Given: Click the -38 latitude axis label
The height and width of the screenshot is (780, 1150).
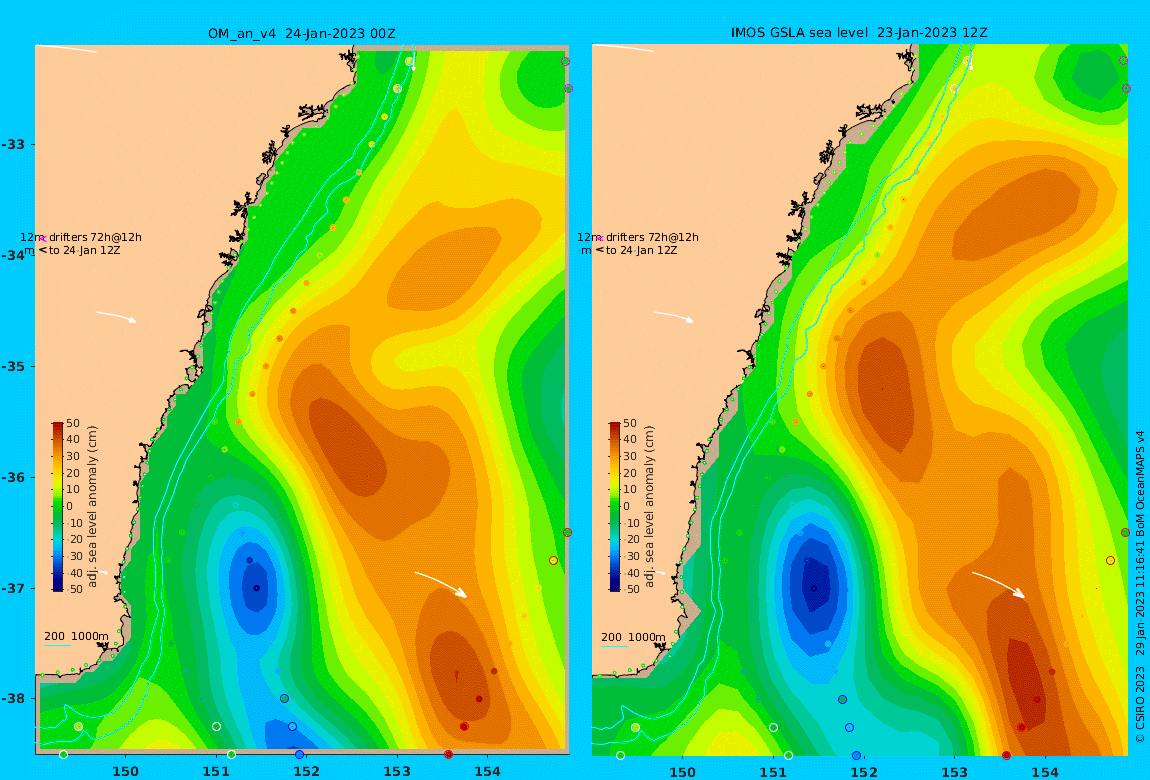Looking at the screenshot, I should coord(13,699).
